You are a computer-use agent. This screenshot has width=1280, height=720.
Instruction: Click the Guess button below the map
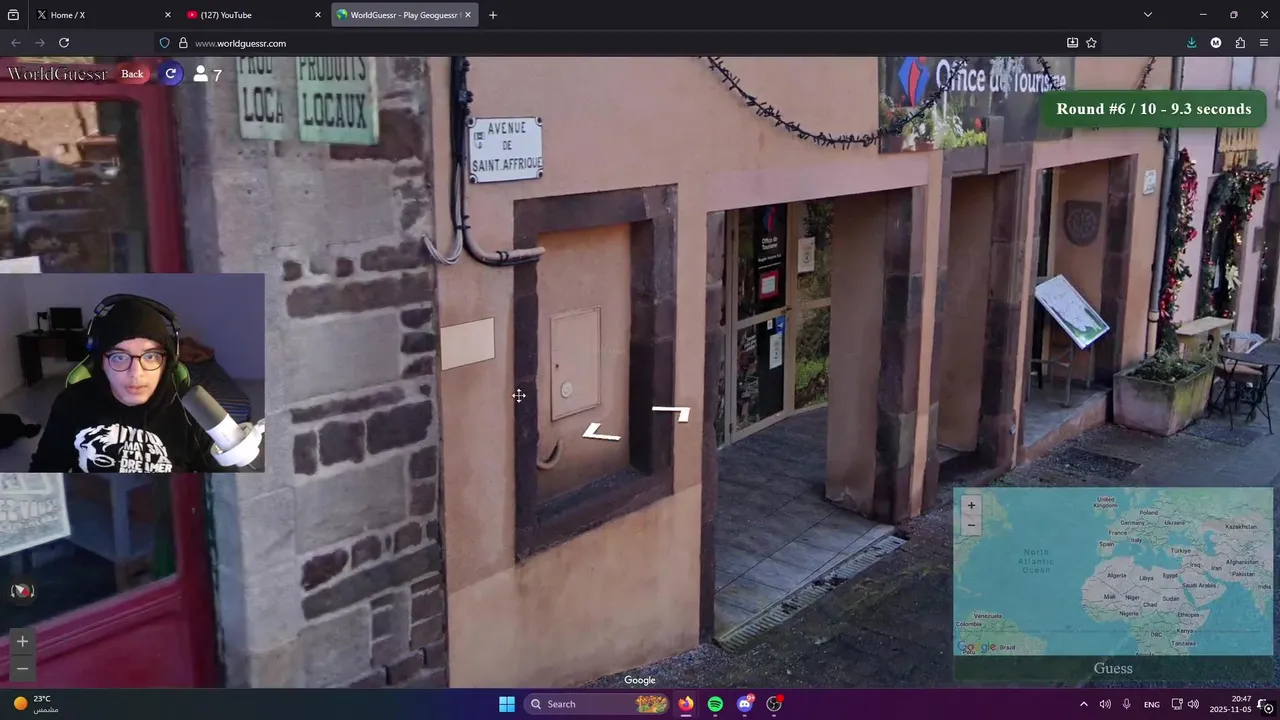click(x=1113, y=669)
